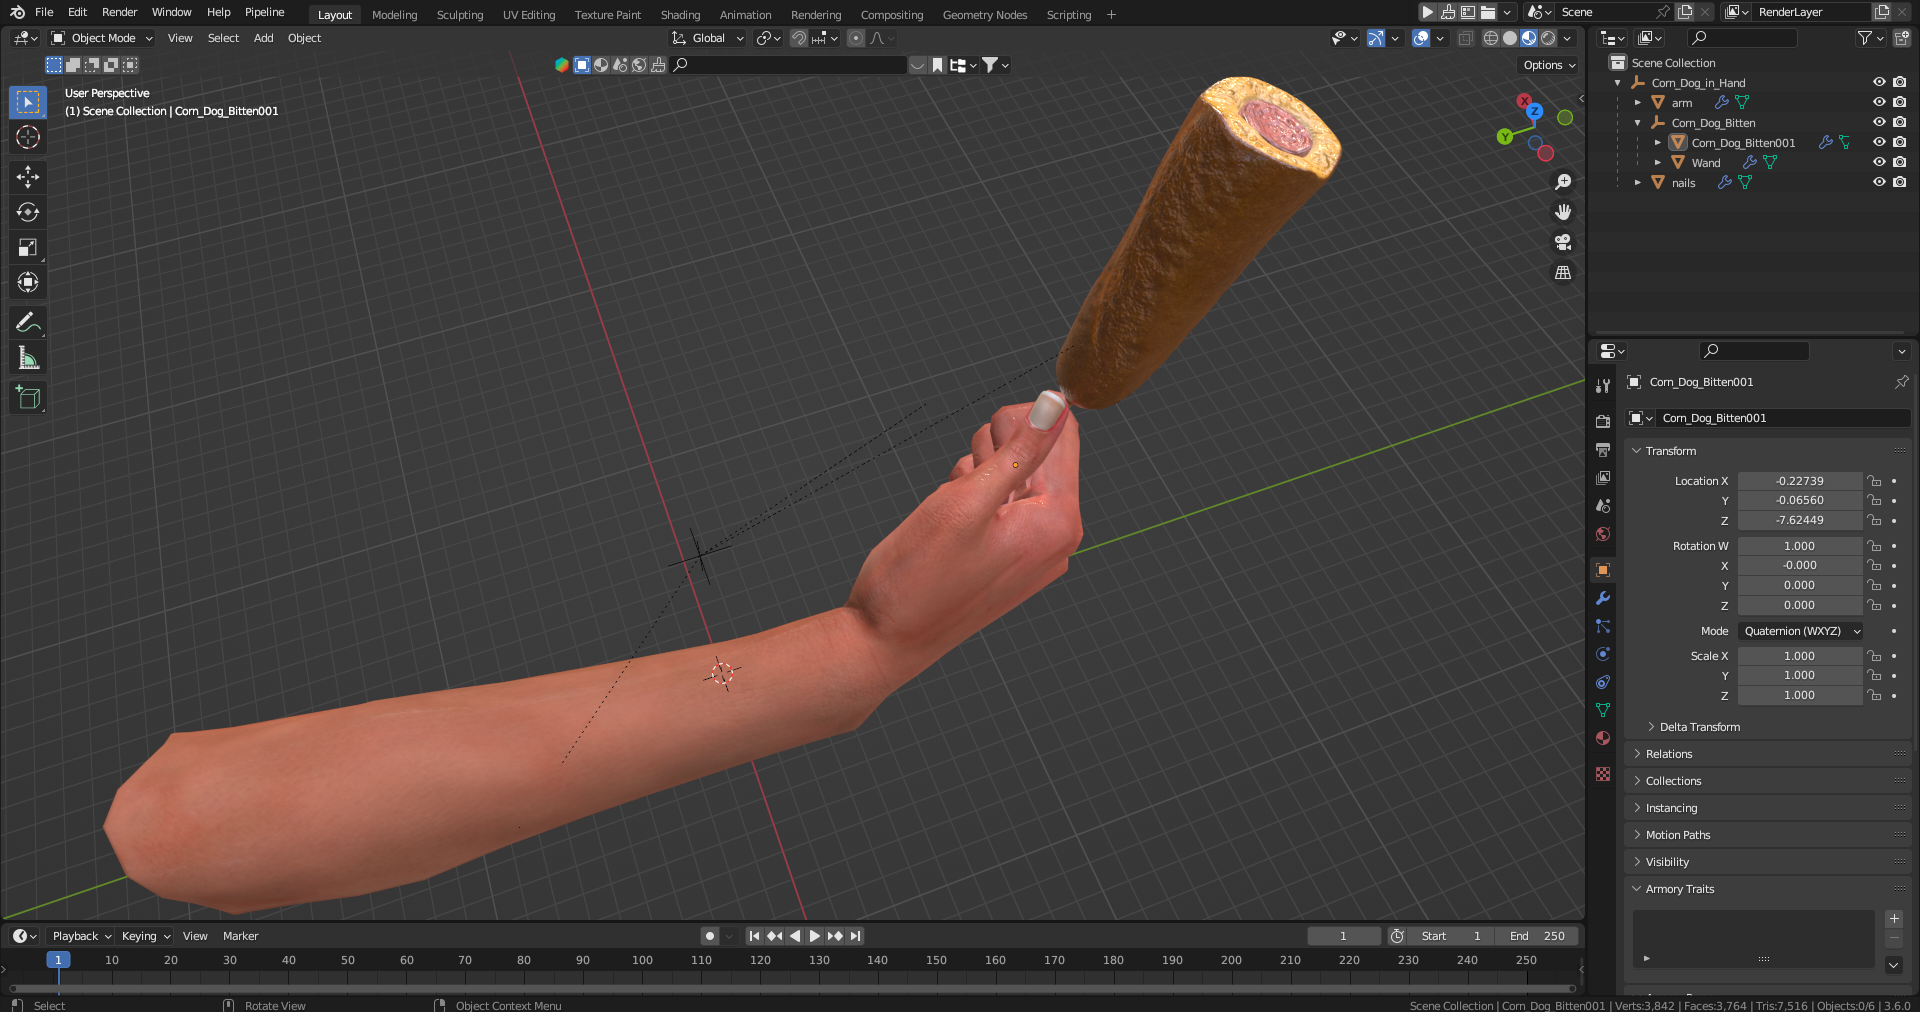
Task: Open the World properties tab
Action: pyautogui.click(x=1603, y=534)
